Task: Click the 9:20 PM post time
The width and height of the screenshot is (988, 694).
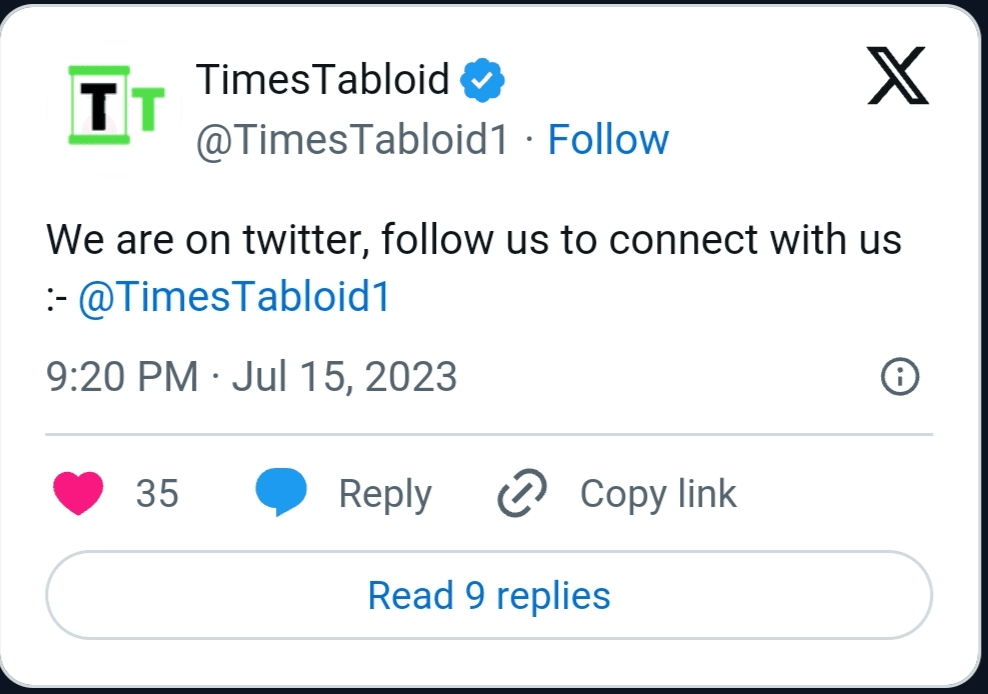Action: [x=122, y=377]
